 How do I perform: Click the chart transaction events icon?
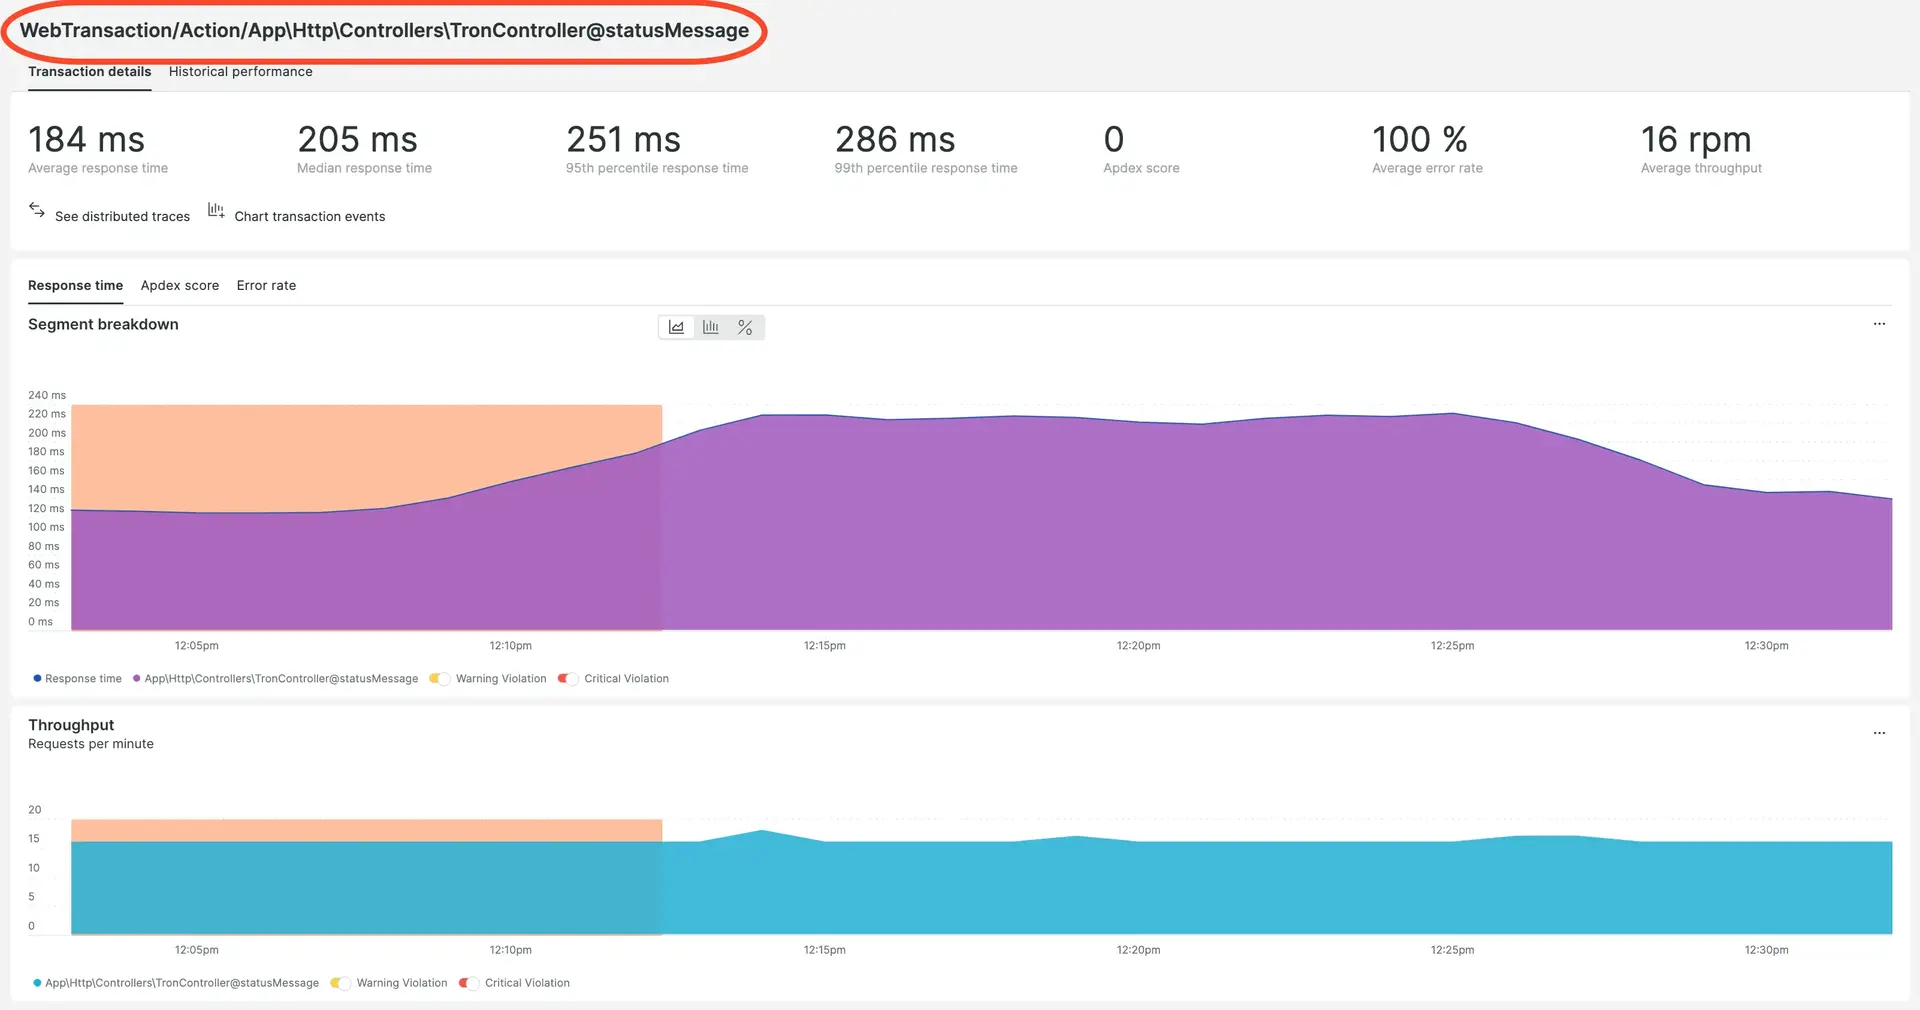click(216, 210)
